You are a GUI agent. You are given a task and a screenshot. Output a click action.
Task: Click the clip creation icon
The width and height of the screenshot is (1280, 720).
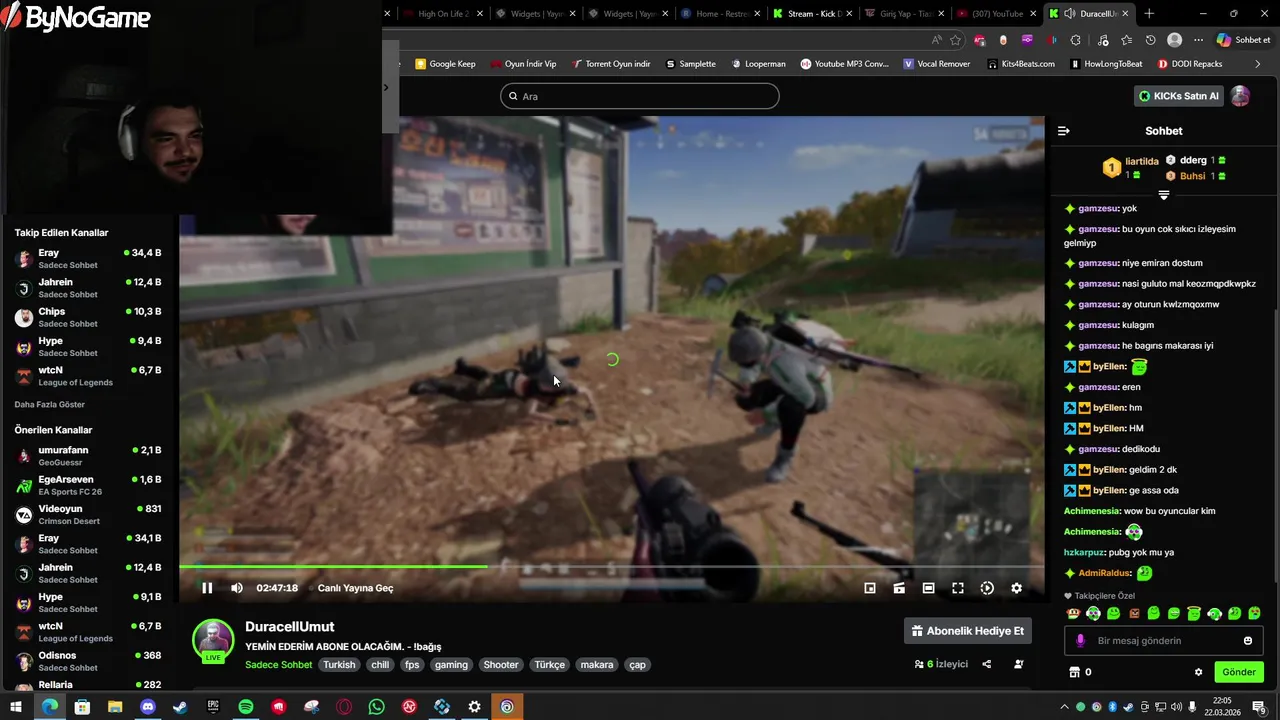(x=899, y=588)
